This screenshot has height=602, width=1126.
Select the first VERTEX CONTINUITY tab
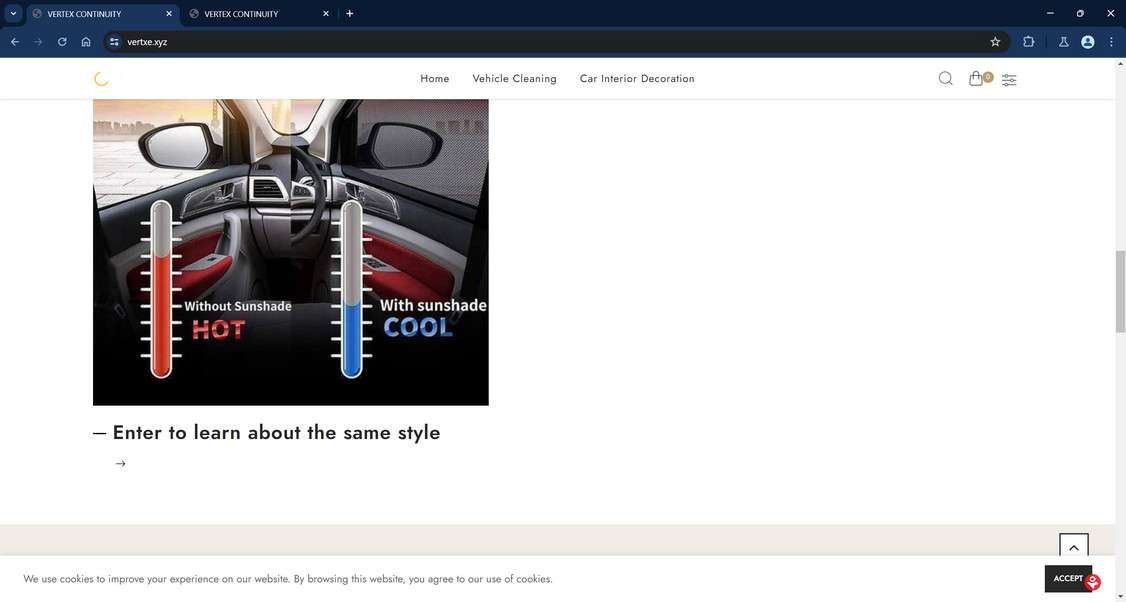click(103, 14)
